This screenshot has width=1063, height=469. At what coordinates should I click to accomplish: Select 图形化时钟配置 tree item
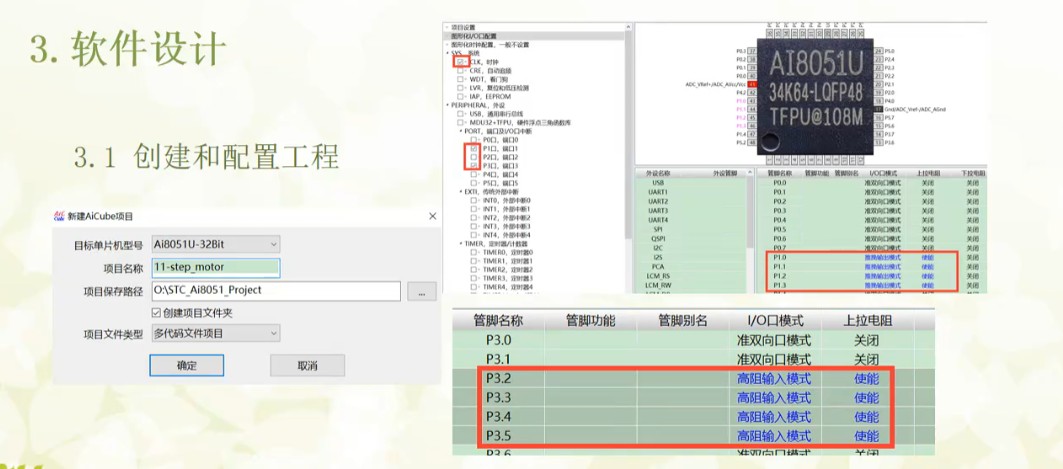(x=490, y=45)
